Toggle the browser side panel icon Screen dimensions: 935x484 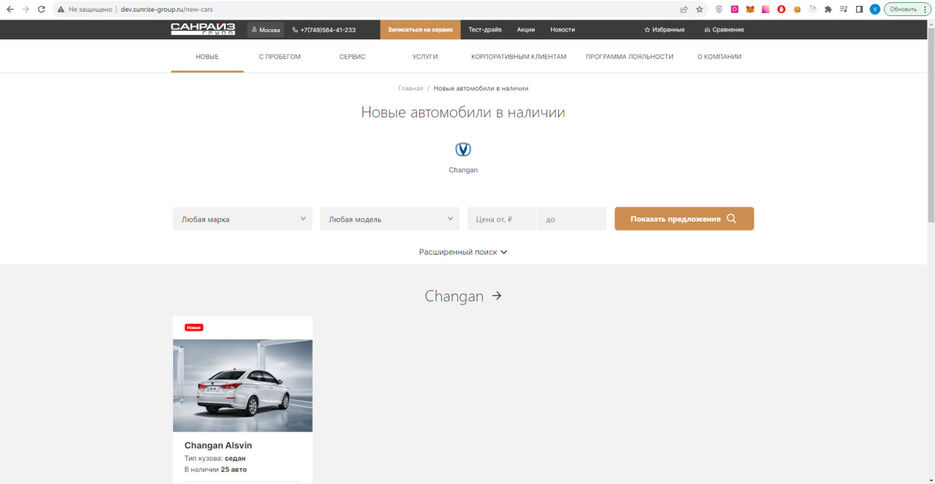click(x=859, y=10)
